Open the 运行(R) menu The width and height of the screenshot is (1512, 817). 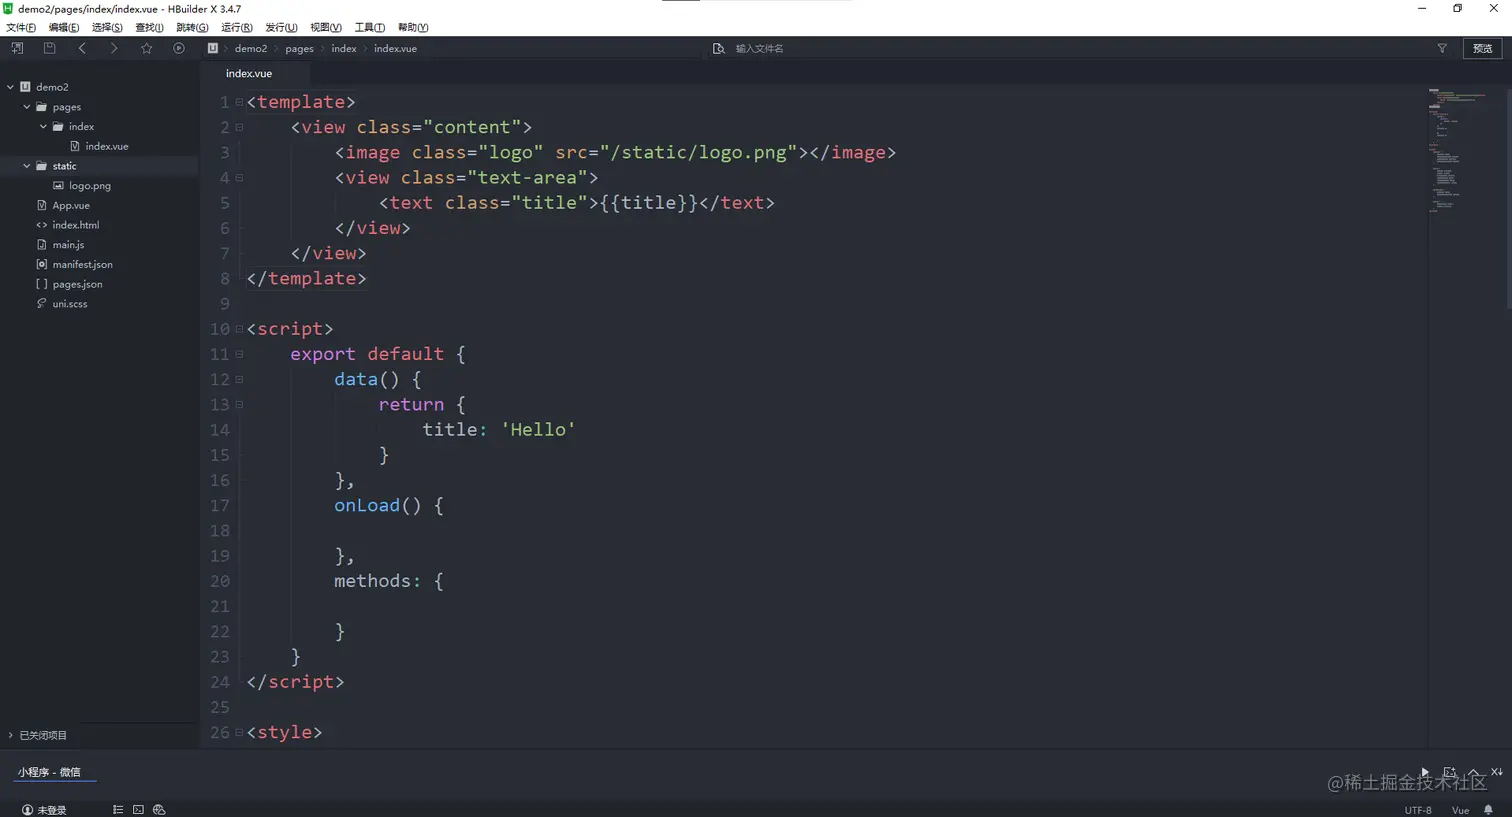(x=237, y=27)
